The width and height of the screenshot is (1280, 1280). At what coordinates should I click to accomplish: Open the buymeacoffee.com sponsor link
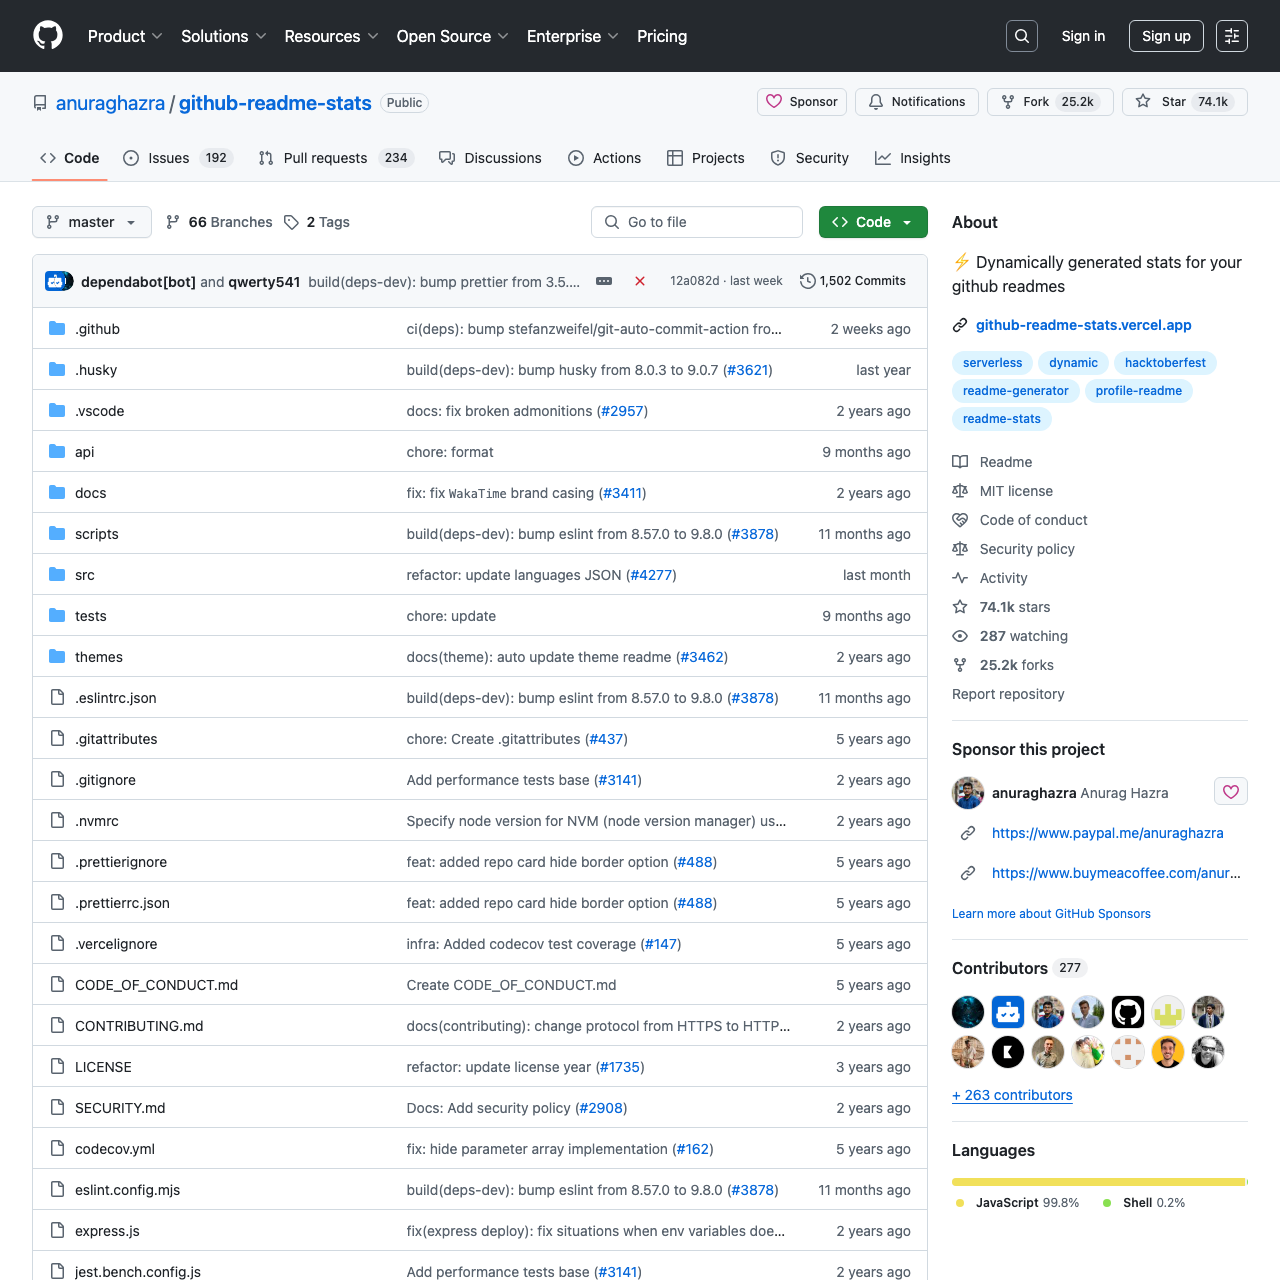(x=1116, y=873)
